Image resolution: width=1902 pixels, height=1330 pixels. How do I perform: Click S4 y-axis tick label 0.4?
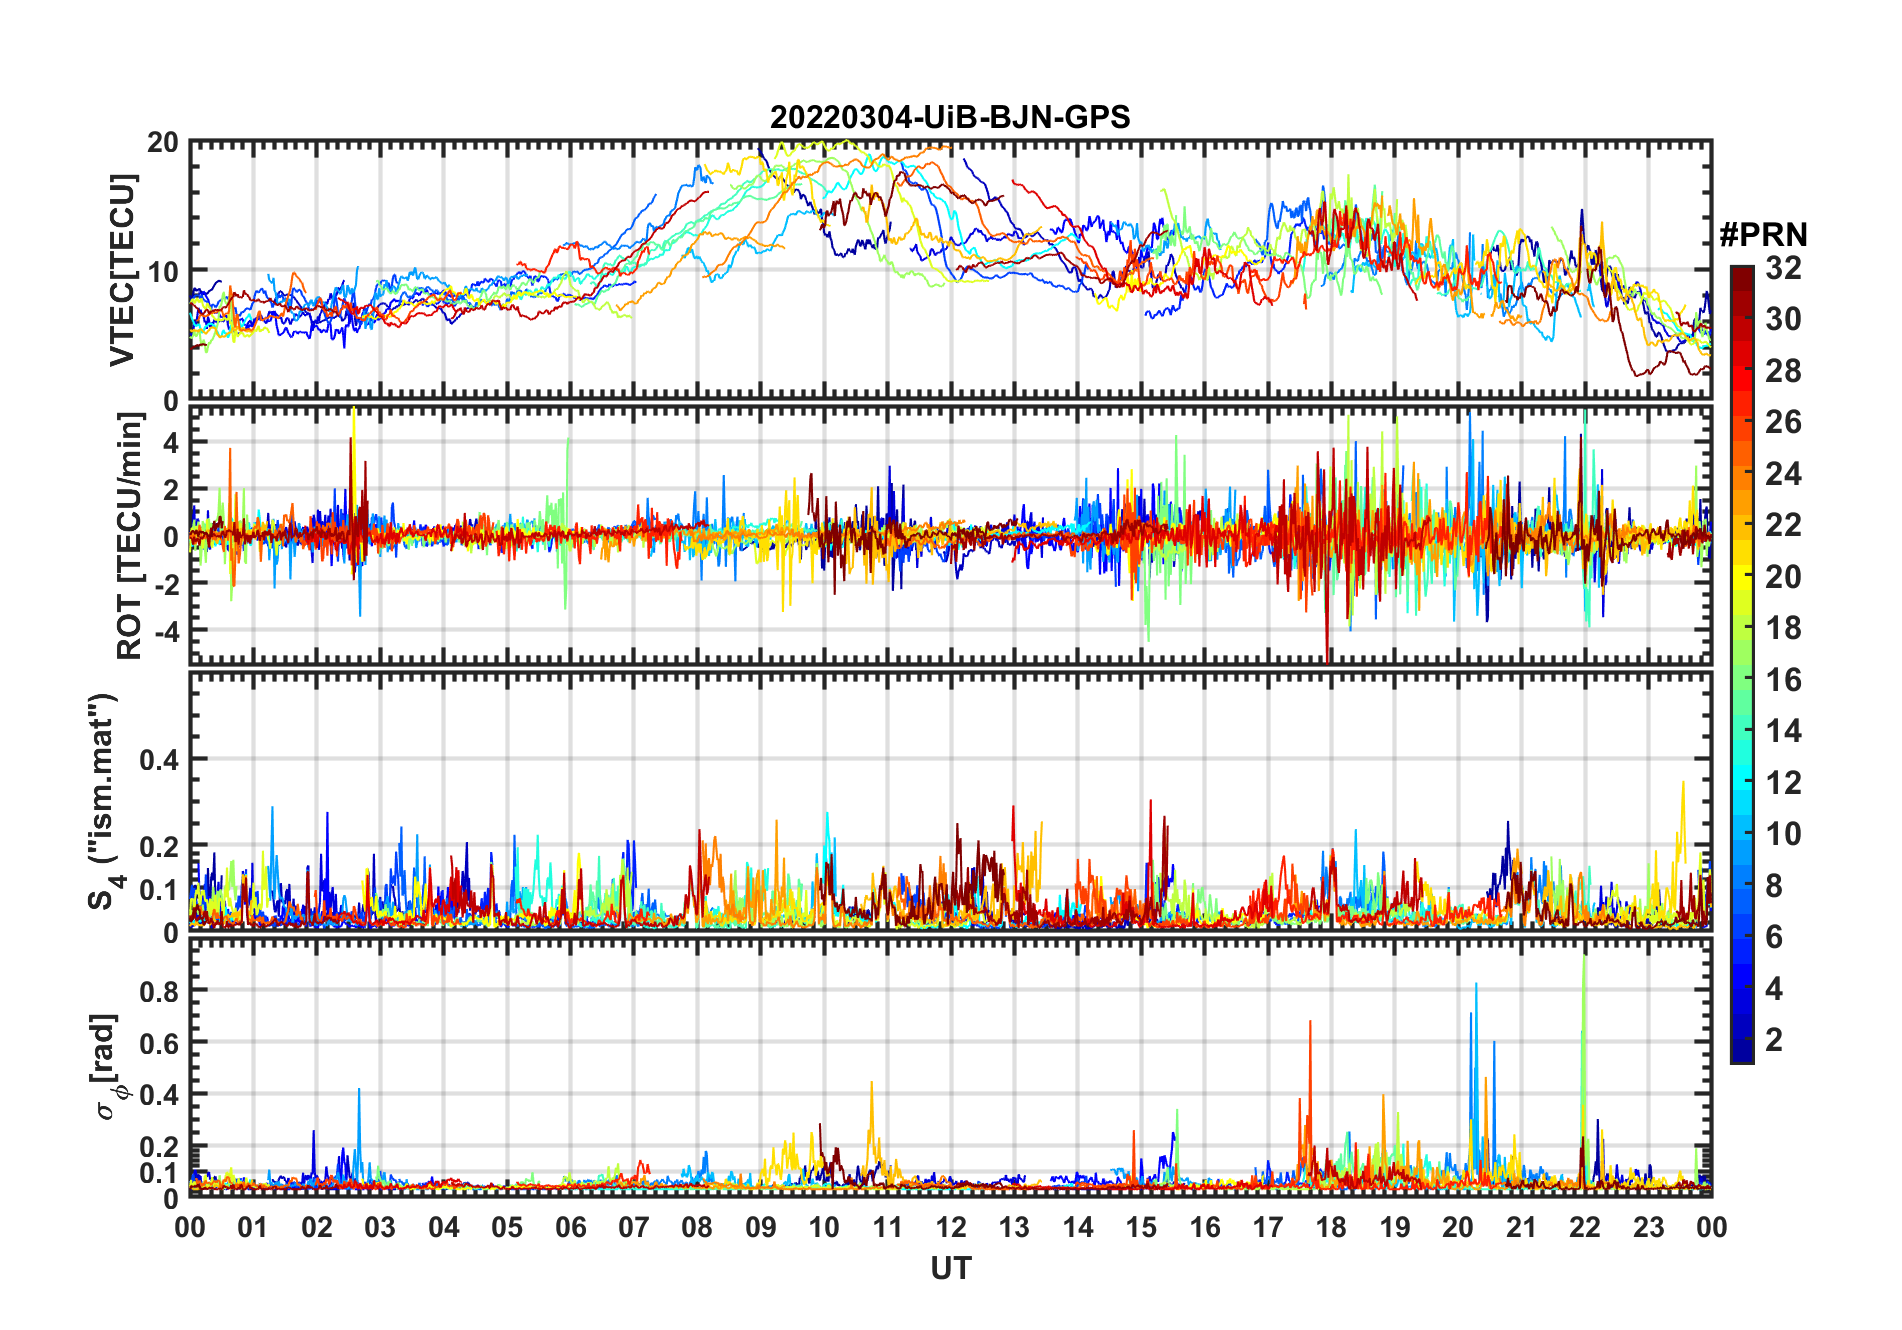pyautogui.click(x=160, y=759)
